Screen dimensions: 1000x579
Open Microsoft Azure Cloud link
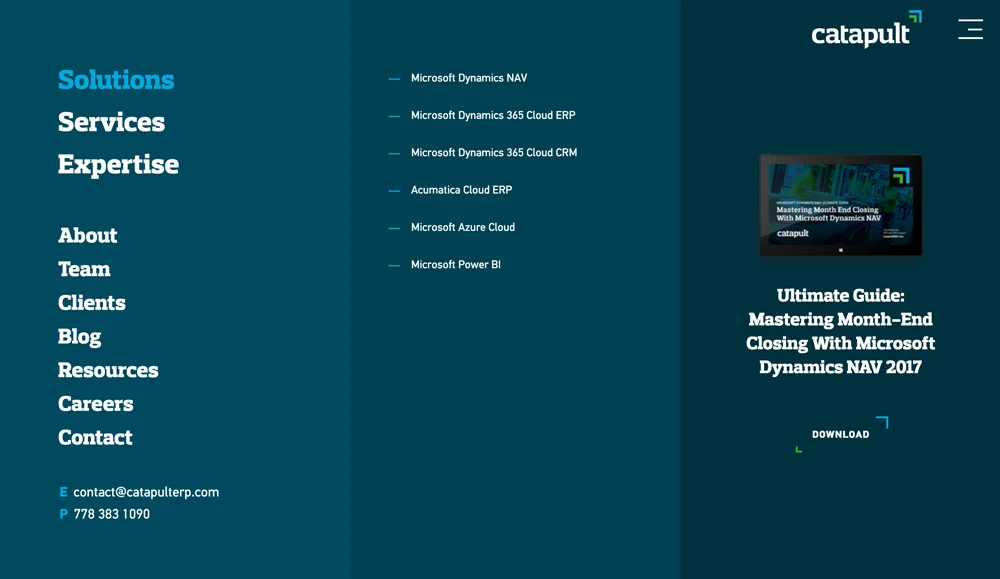[462, 227]
